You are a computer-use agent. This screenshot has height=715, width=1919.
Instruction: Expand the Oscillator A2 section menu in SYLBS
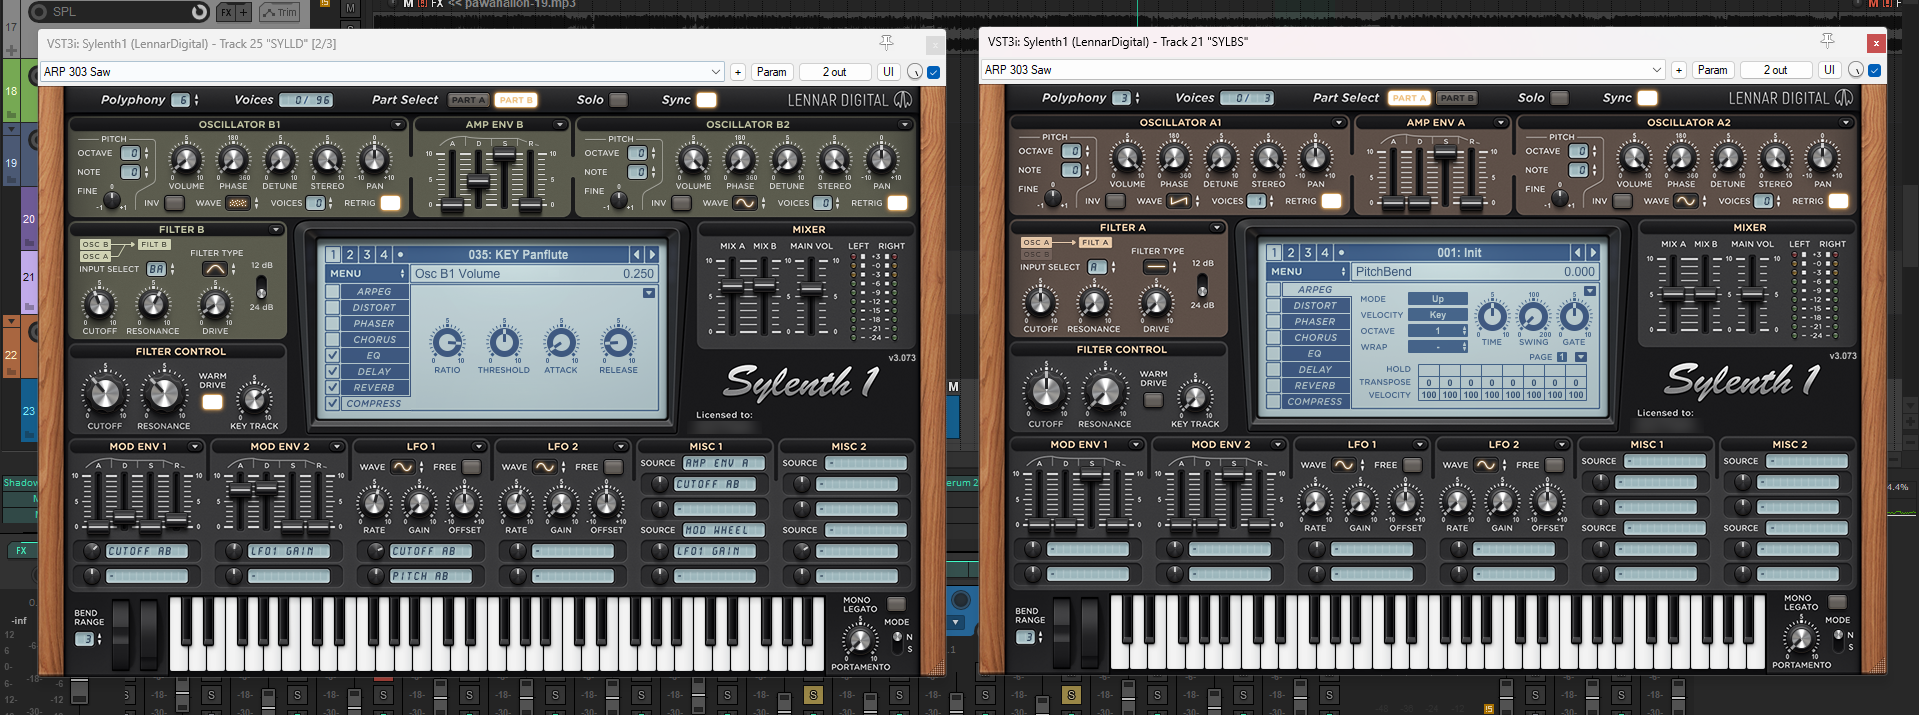coord(1846,123)
